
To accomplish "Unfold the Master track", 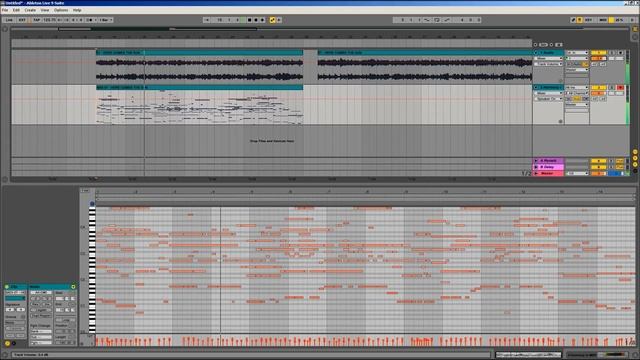I will 536,173.
